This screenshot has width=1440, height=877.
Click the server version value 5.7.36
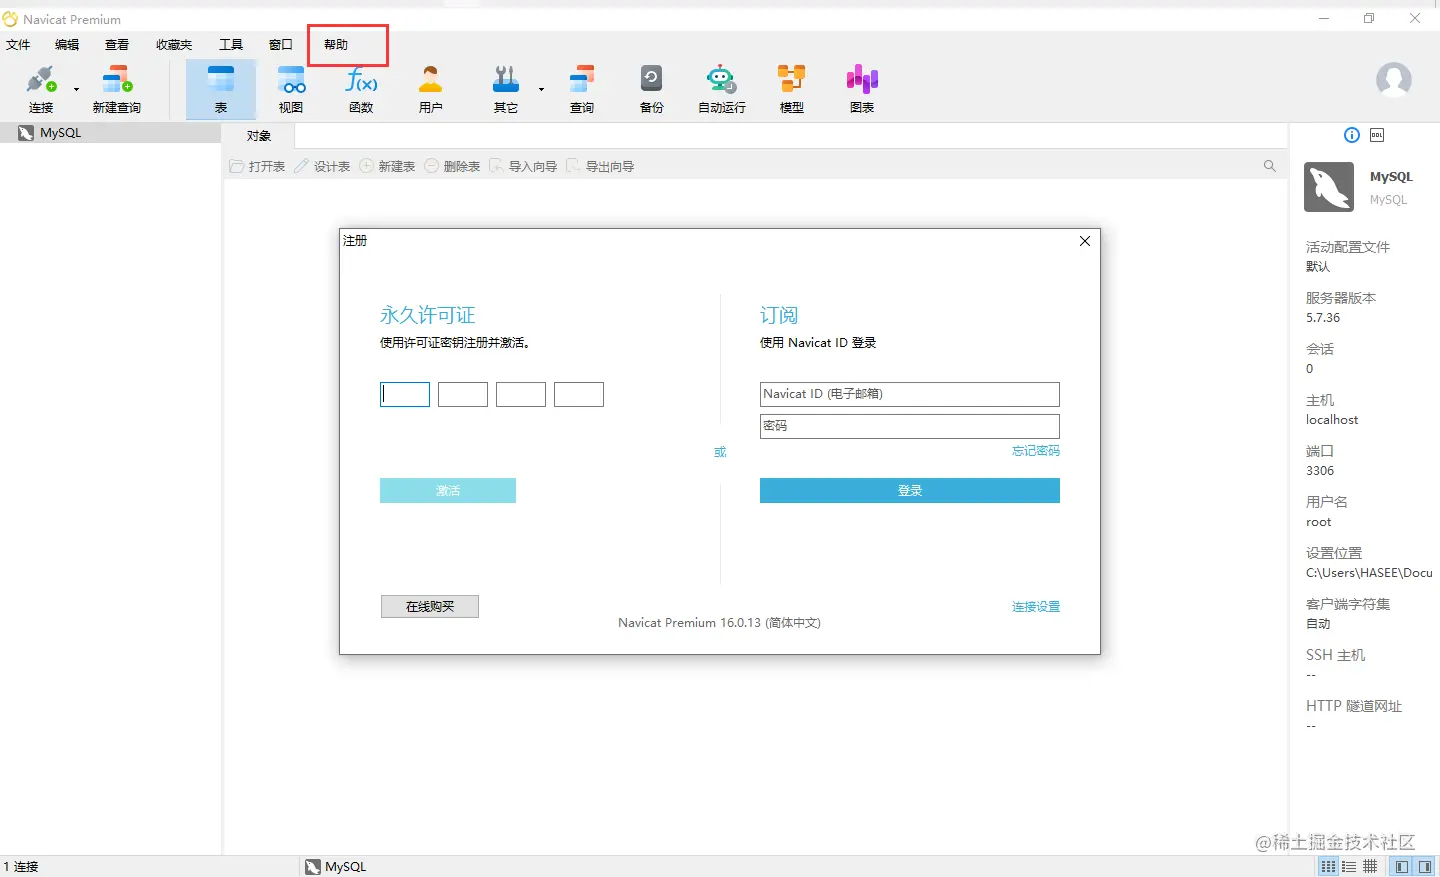coord(1323,318)
